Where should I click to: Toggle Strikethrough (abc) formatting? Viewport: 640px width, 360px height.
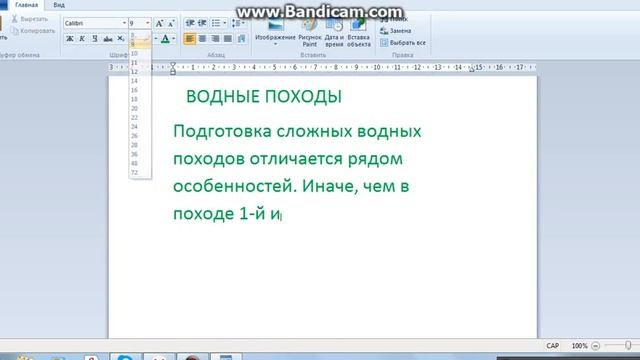point(108,39)
